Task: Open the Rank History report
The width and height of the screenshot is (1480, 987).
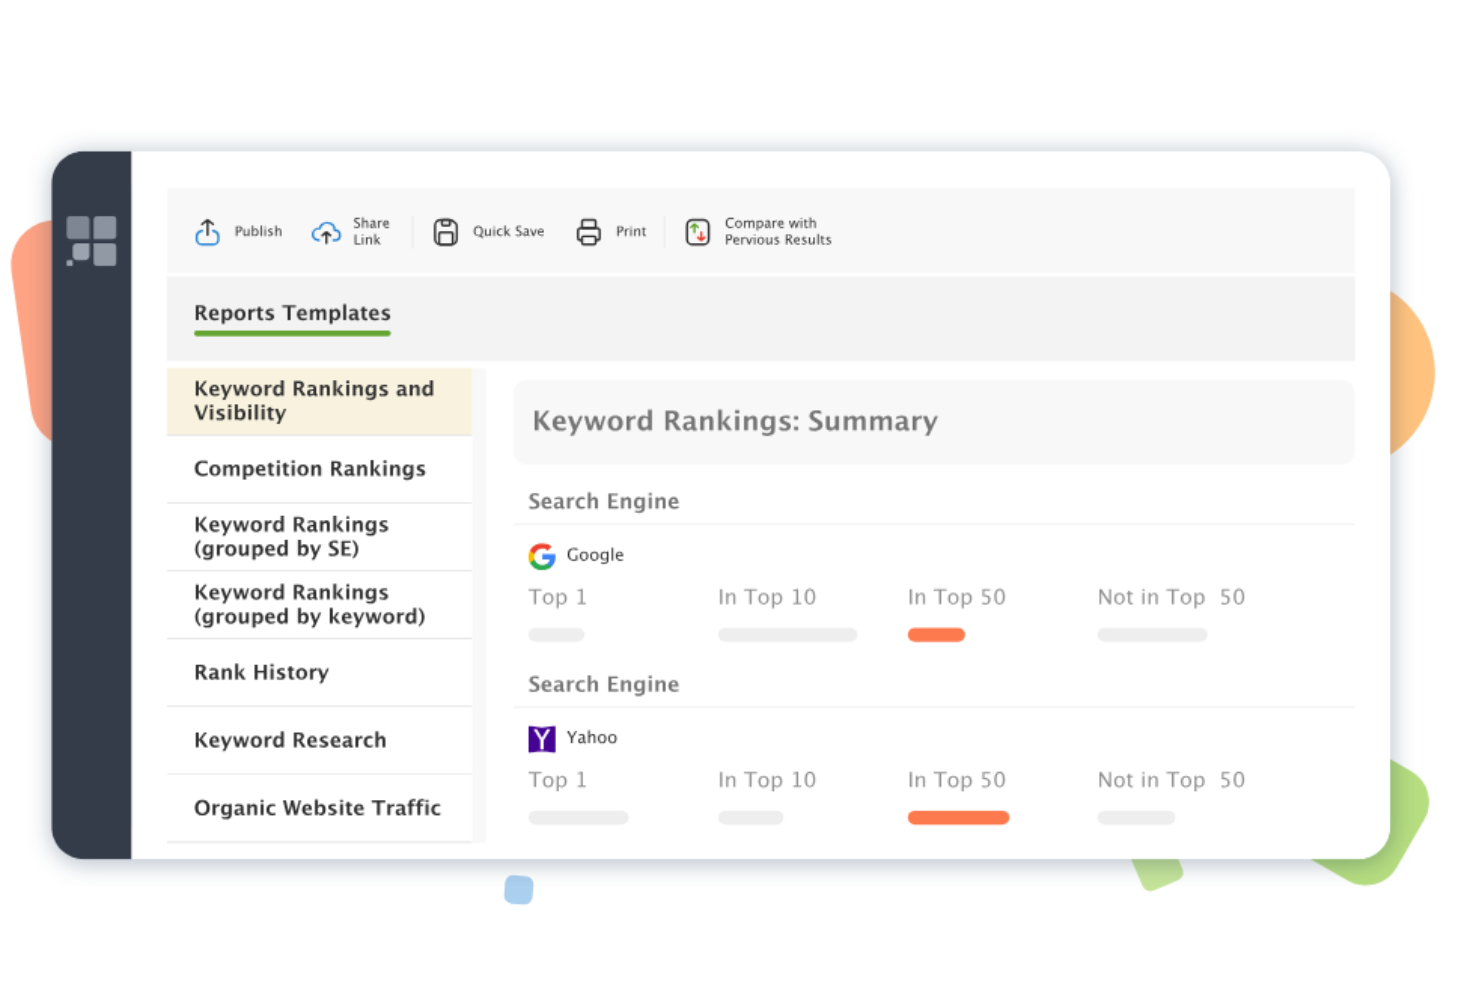Action: (261, 672)
